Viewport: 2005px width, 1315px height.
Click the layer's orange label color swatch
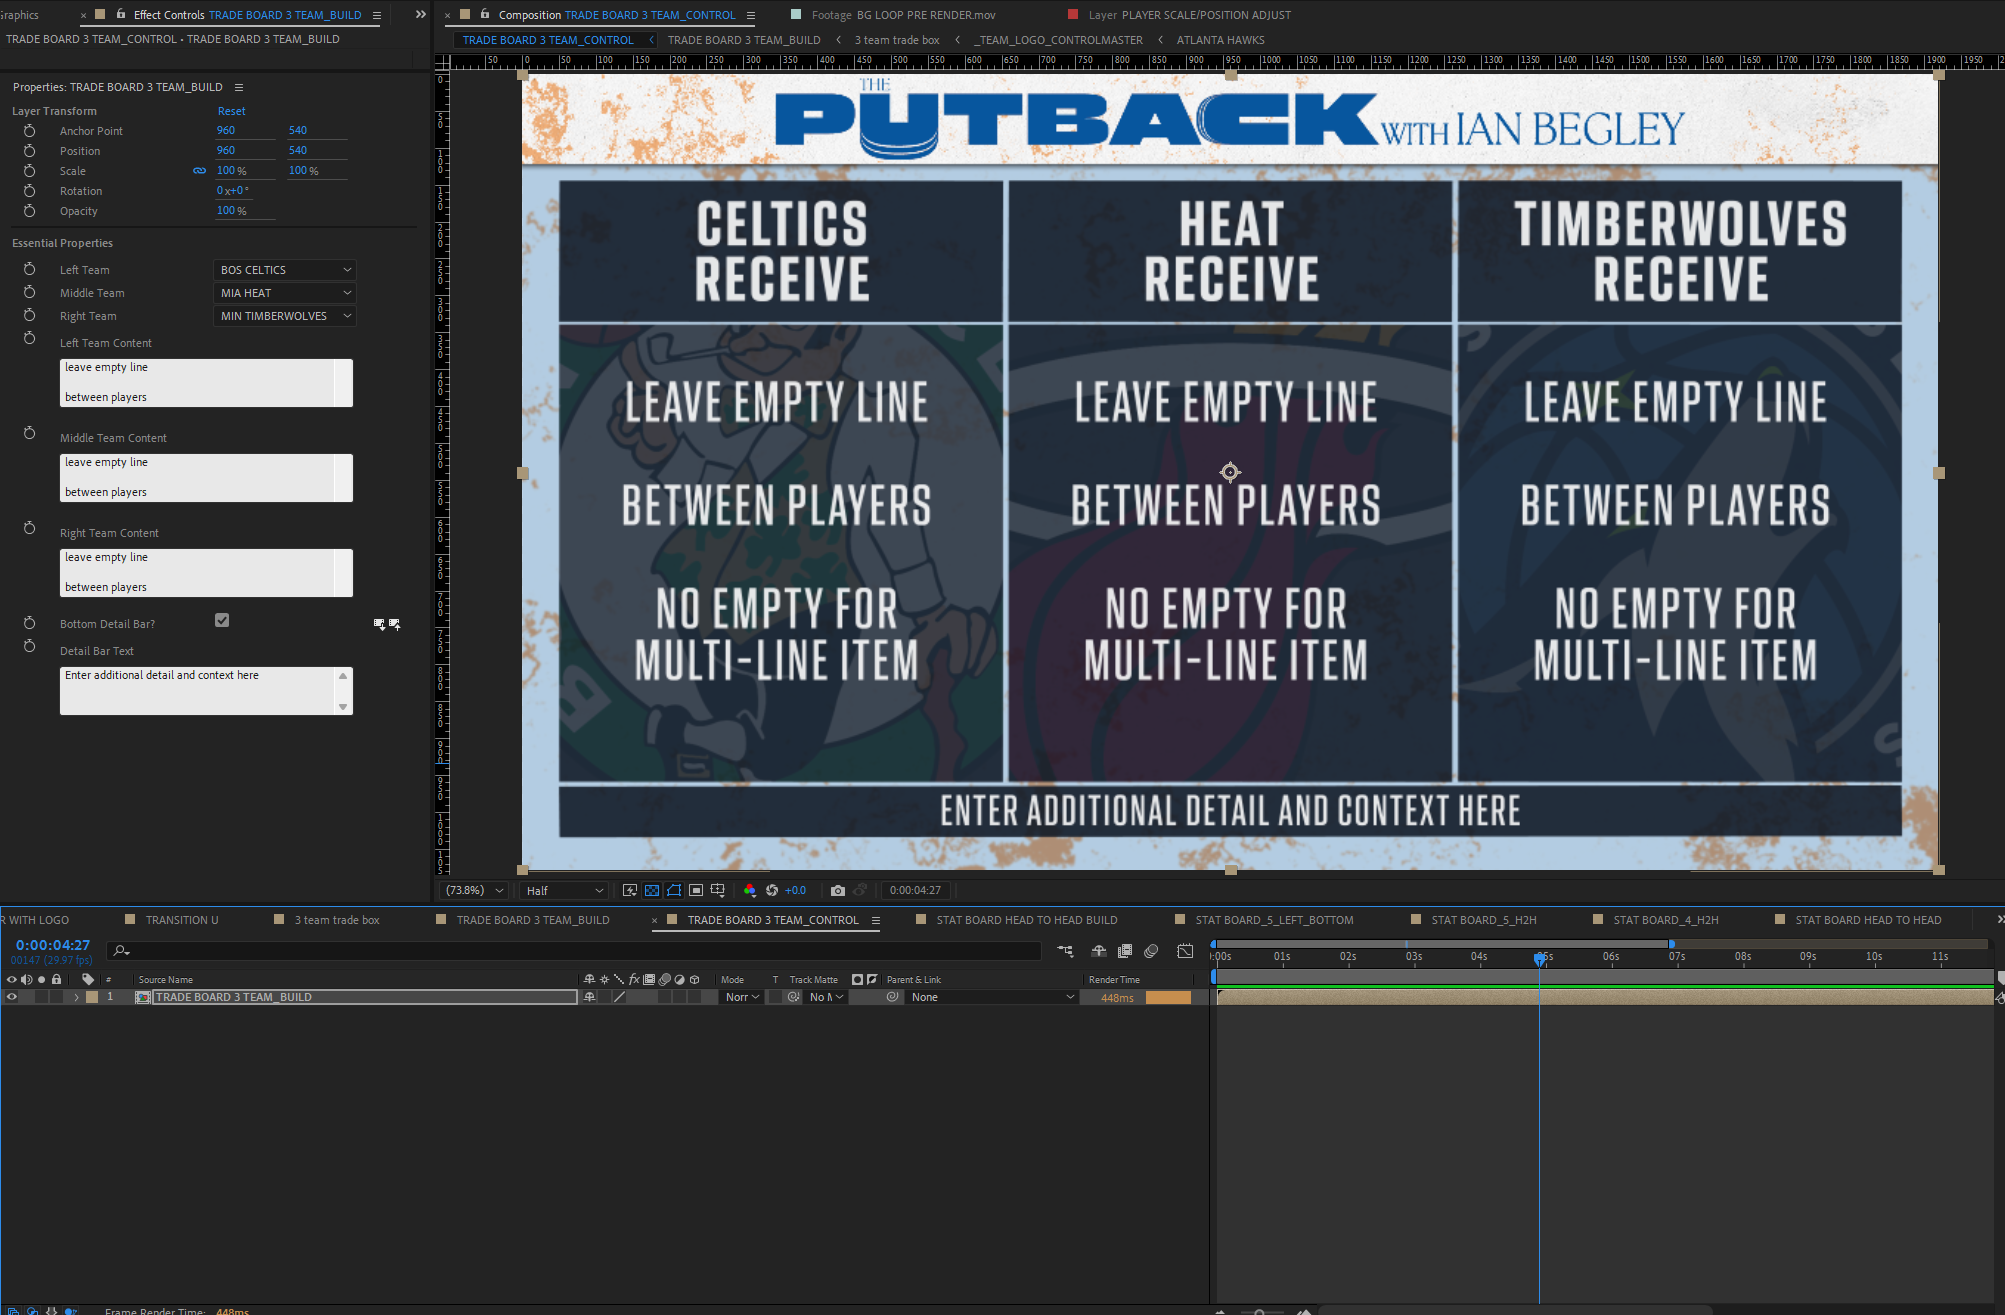(x=92, y=997)
